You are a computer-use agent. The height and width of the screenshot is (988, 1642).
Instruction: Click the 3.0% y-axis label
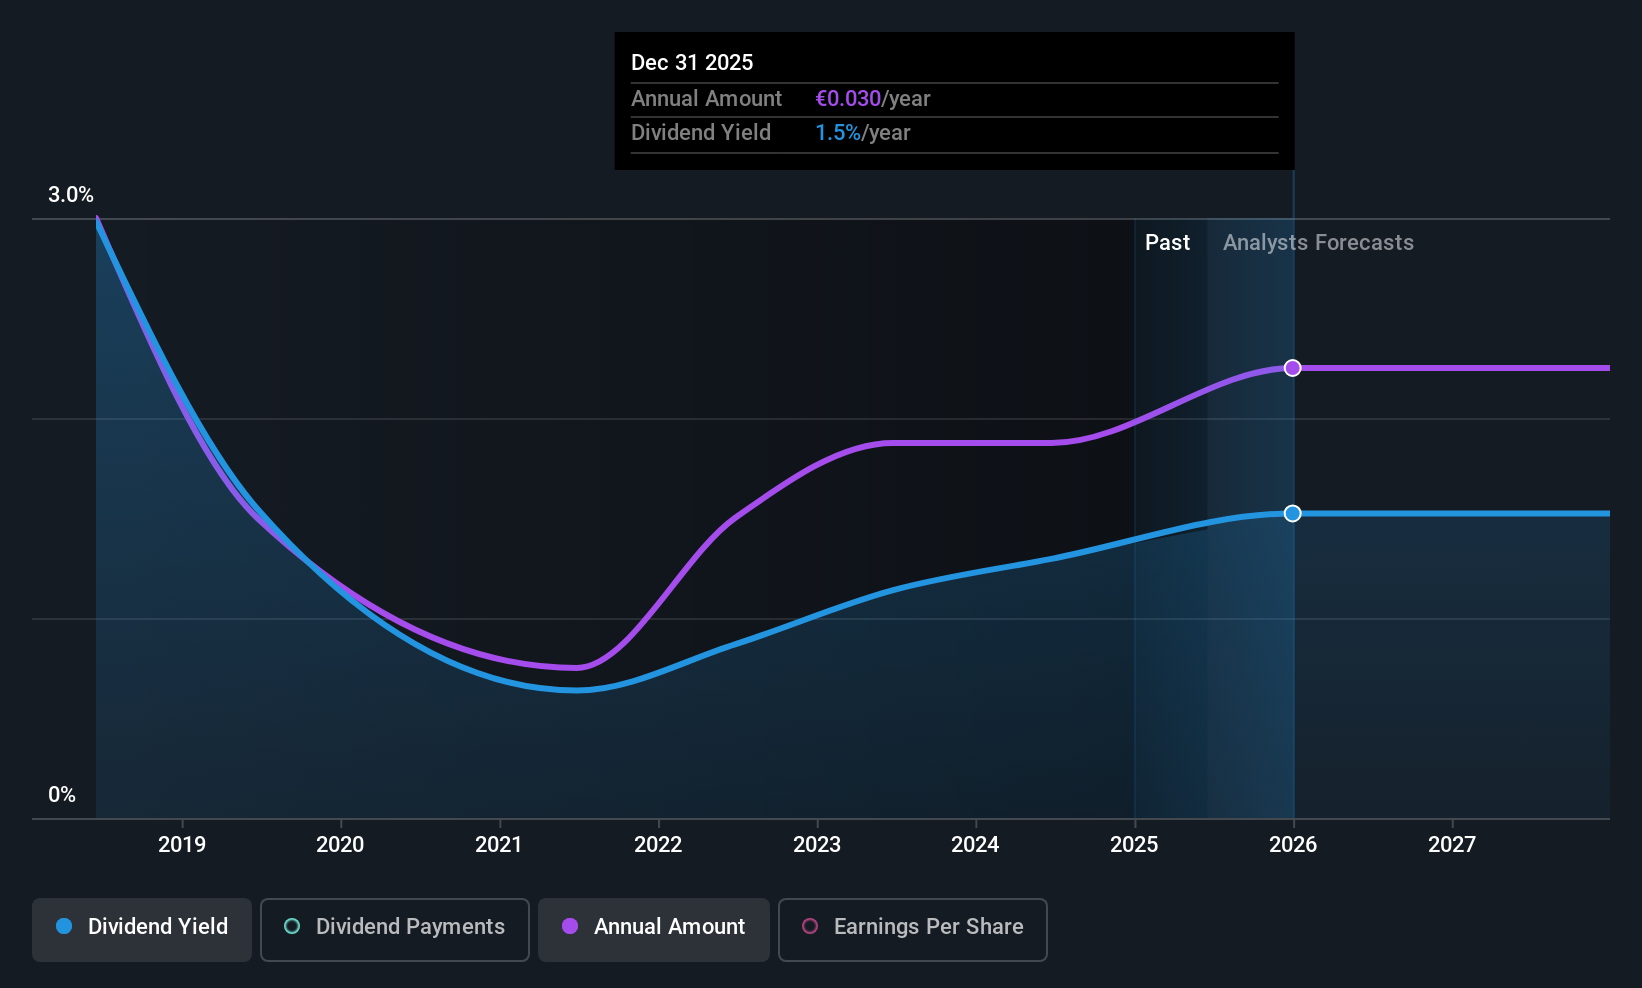pos(71,195)
